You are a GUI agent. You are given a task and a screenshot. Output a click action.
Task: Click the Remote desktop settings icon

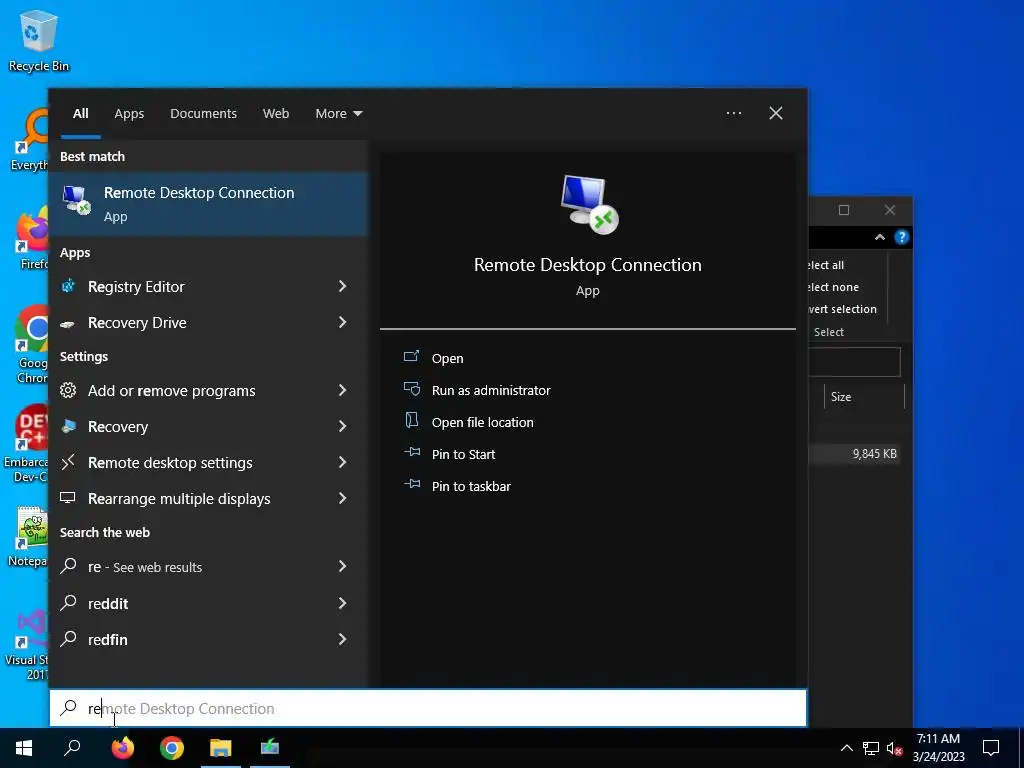pyautogui.click(x=68, y=462)
